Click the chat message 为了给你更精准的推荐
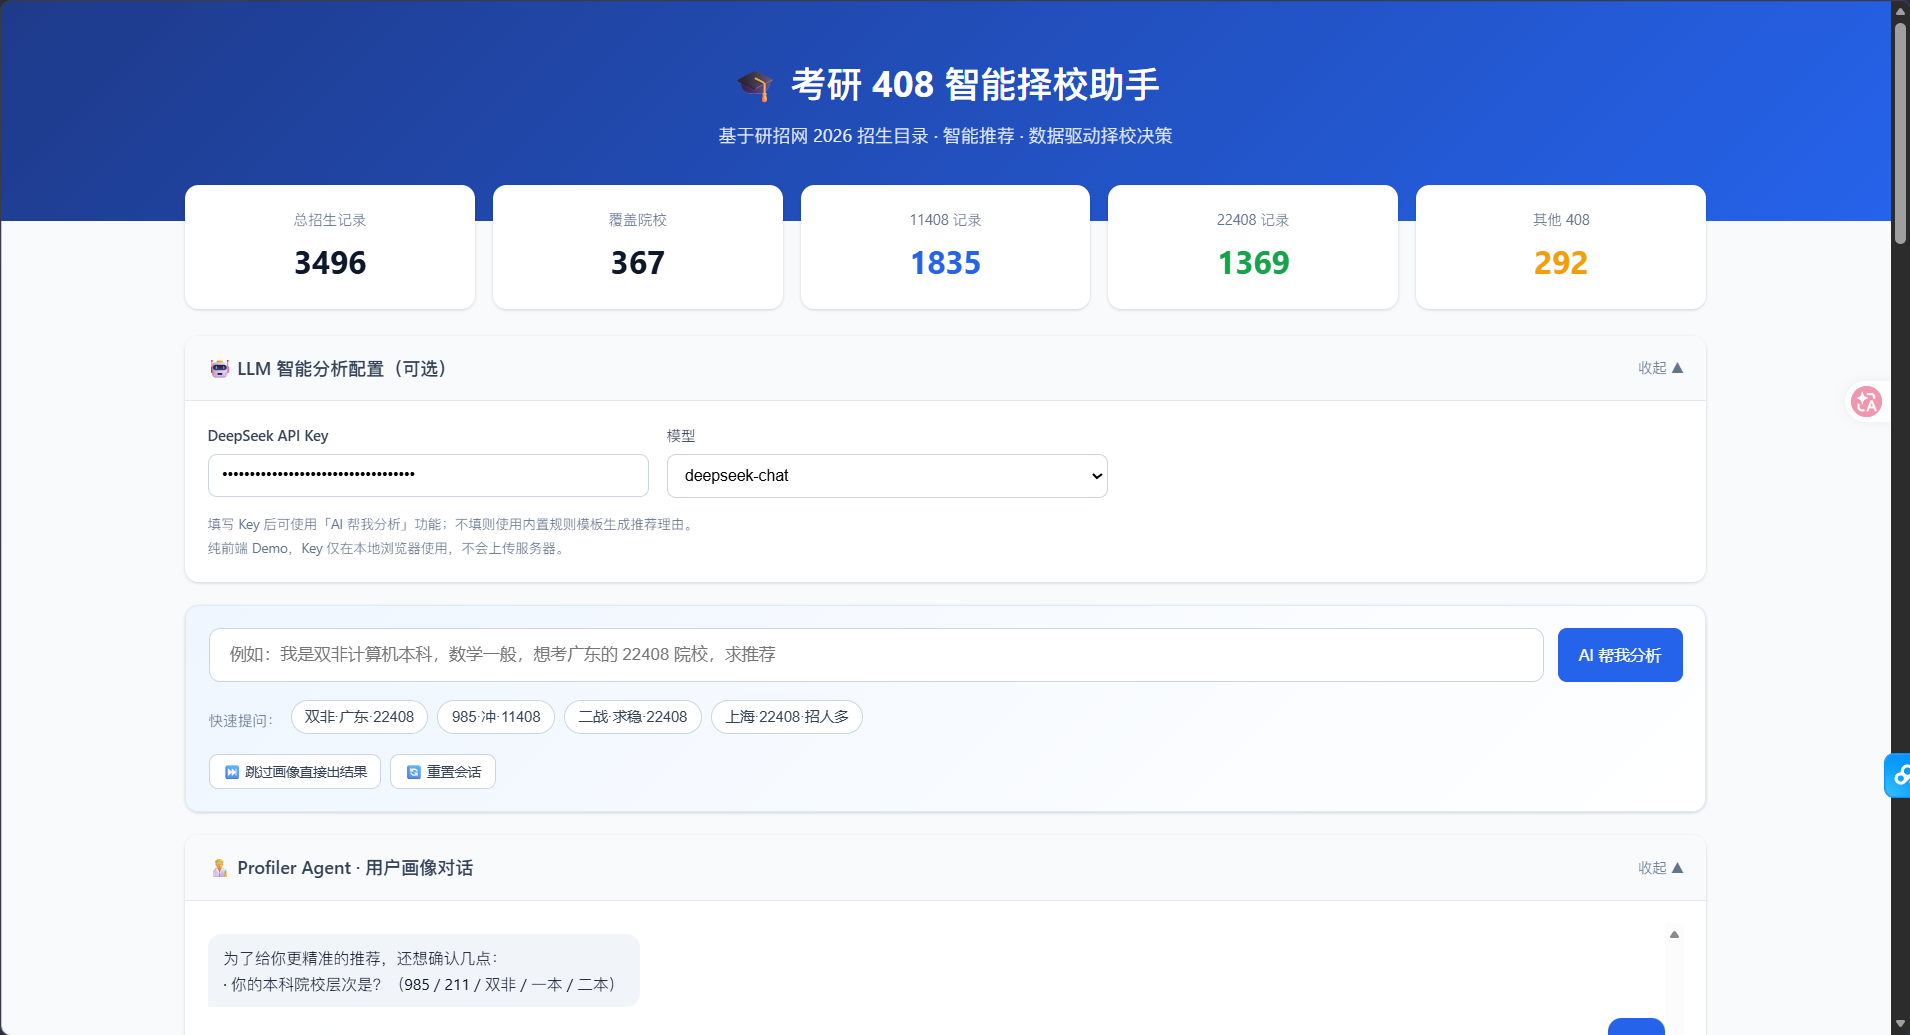1910x1035 pixels. click(424, 970)
